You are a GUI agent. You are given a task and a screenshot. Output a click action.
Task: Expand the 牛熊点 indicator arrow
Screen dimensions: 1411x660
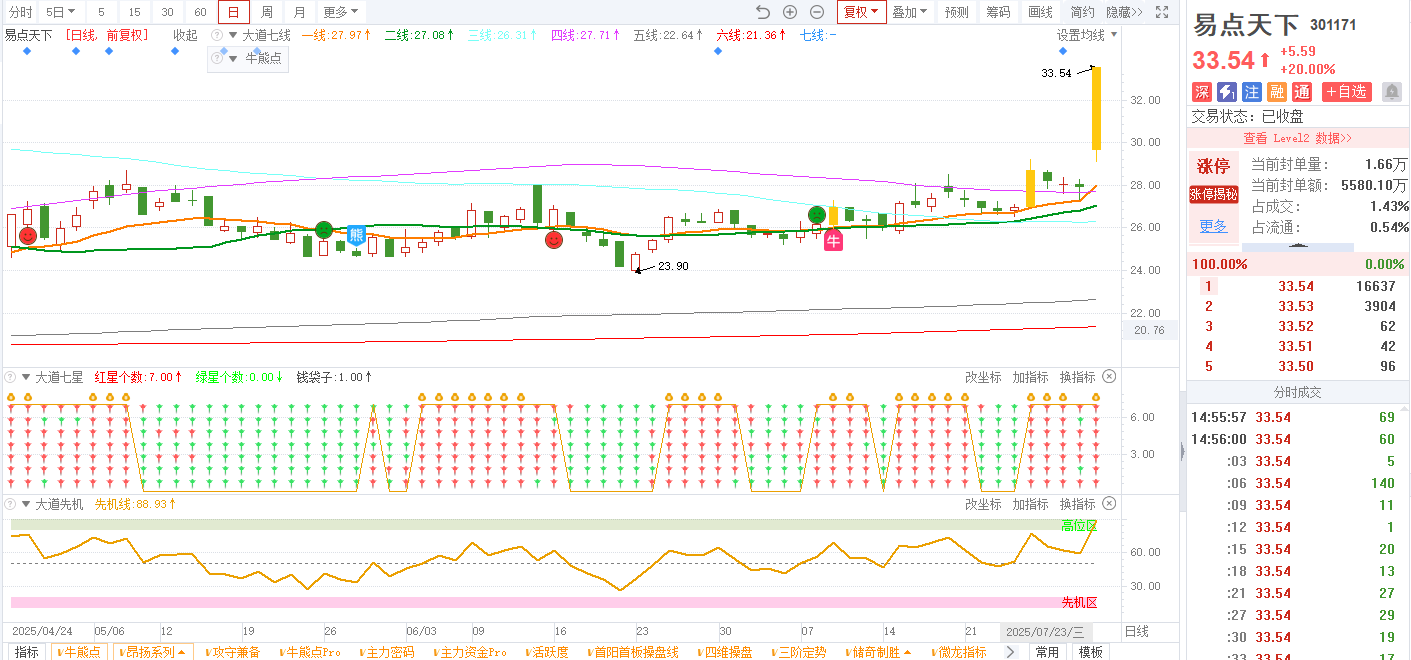[x=234, y=58]
